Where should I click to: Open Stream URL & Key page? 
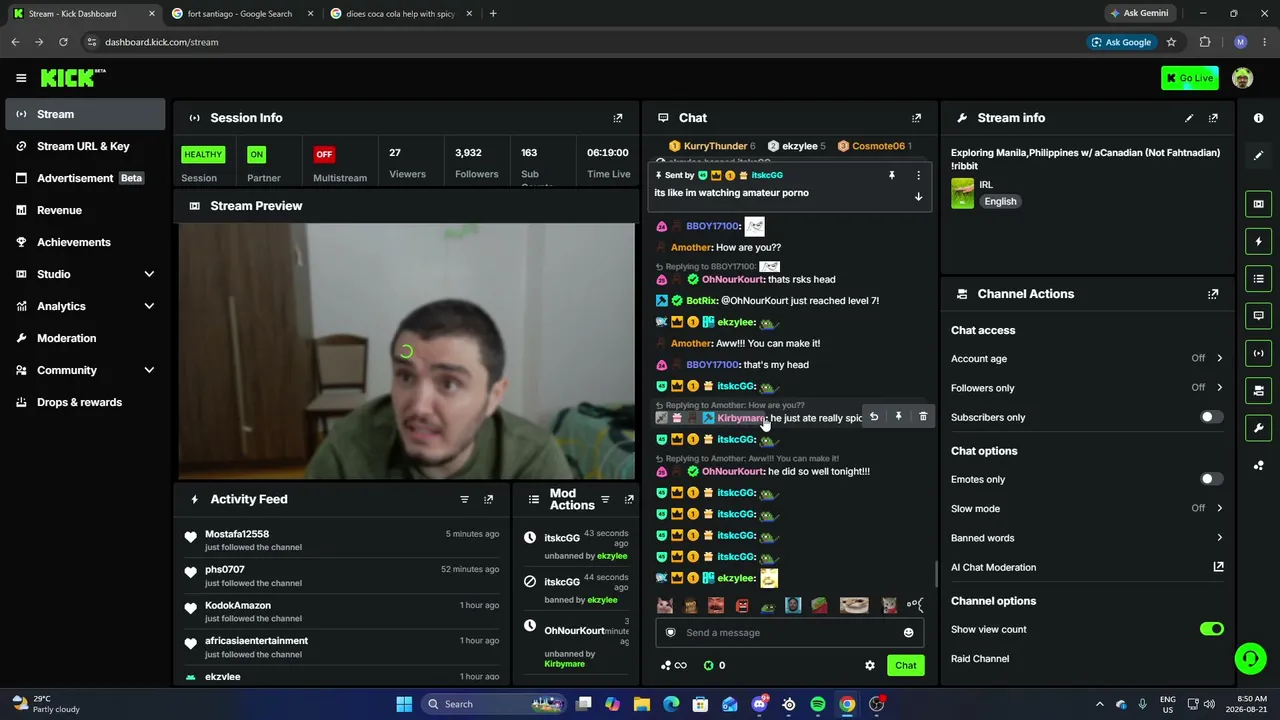pos(85,146)
